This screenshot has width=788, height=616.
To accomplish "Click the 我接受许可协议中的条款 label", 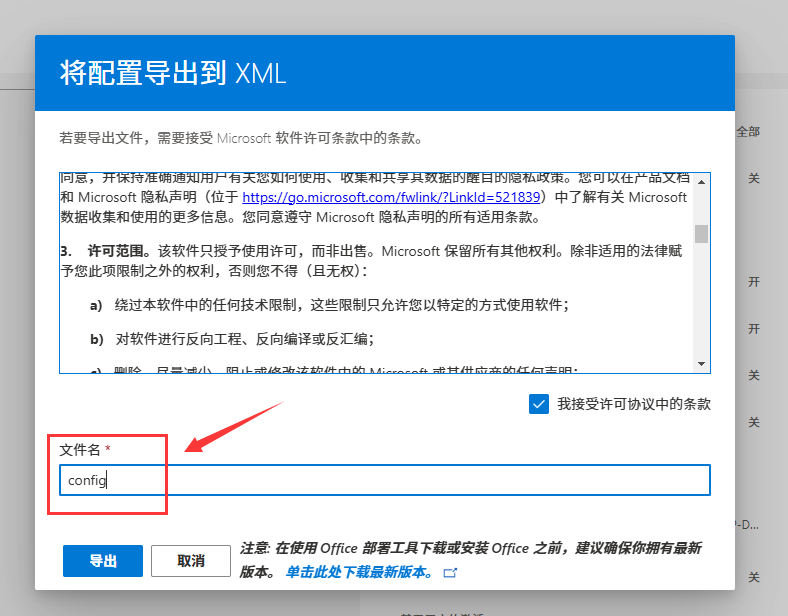I will point(634,404).
